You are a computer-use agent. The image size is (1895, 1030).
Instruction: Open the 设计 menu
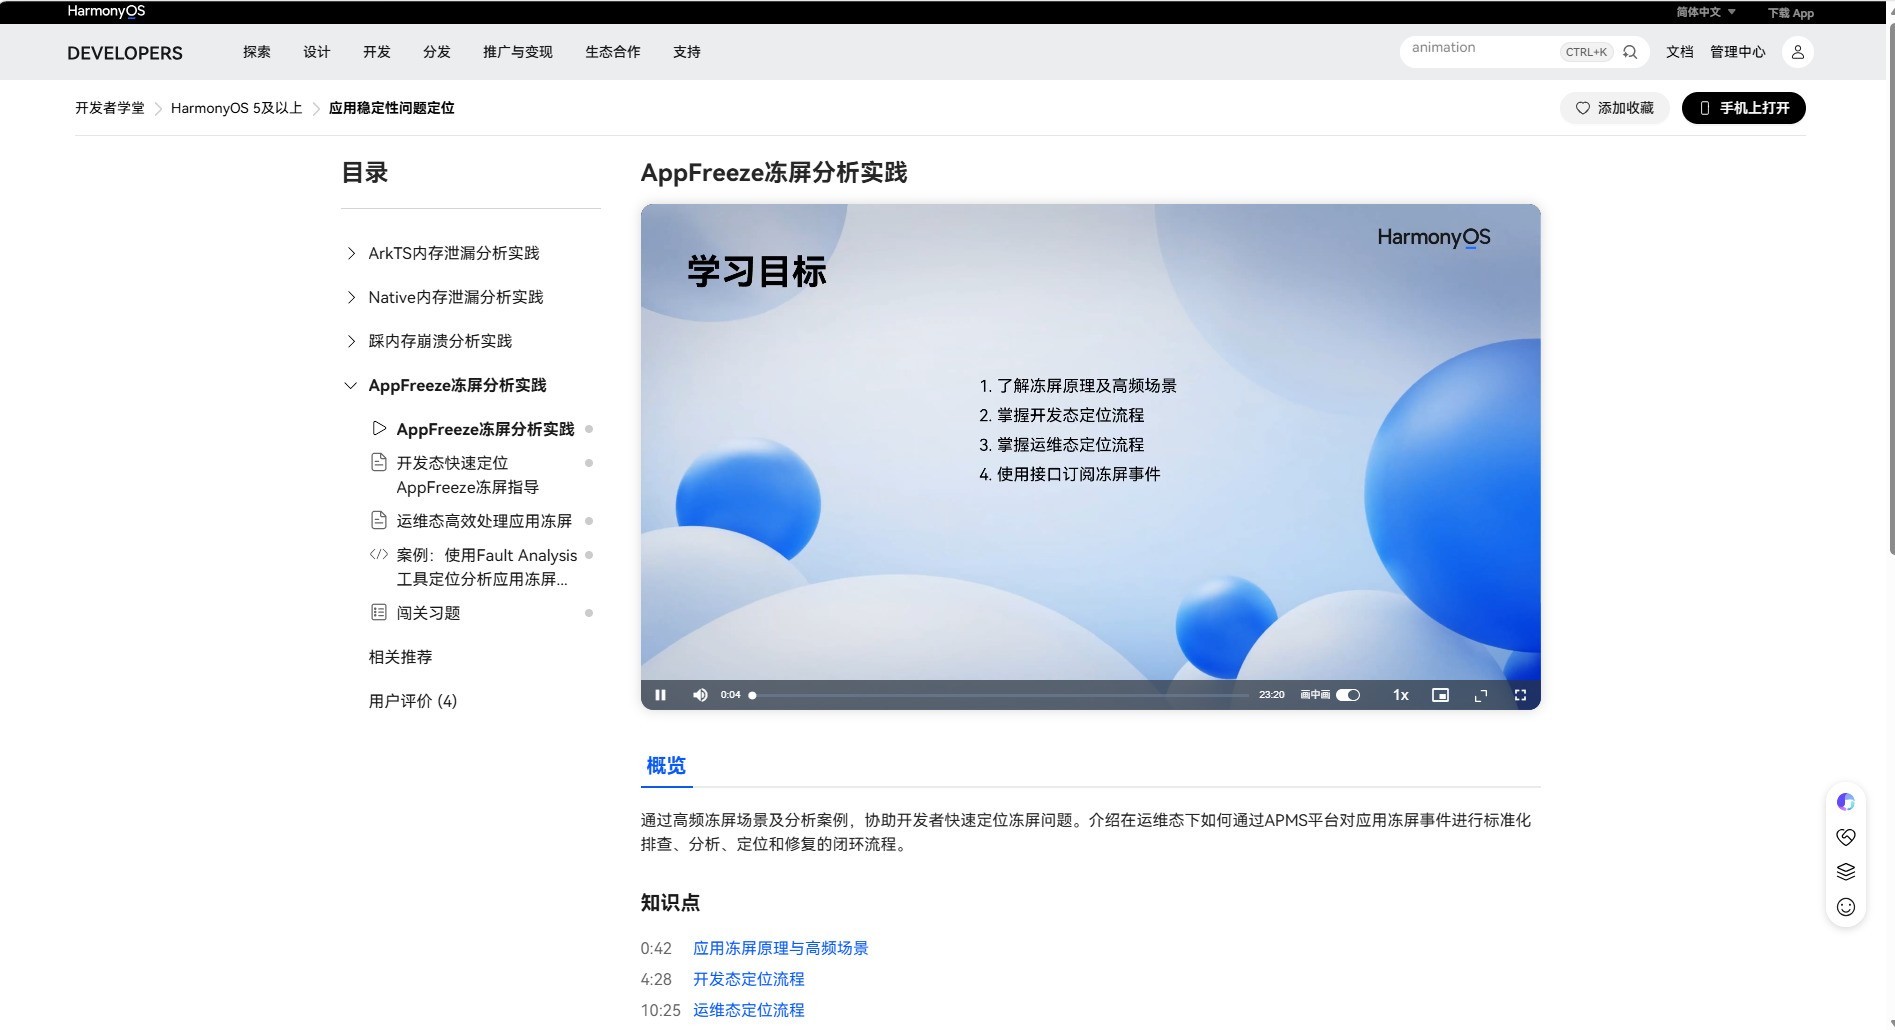(x=317, y=52)
